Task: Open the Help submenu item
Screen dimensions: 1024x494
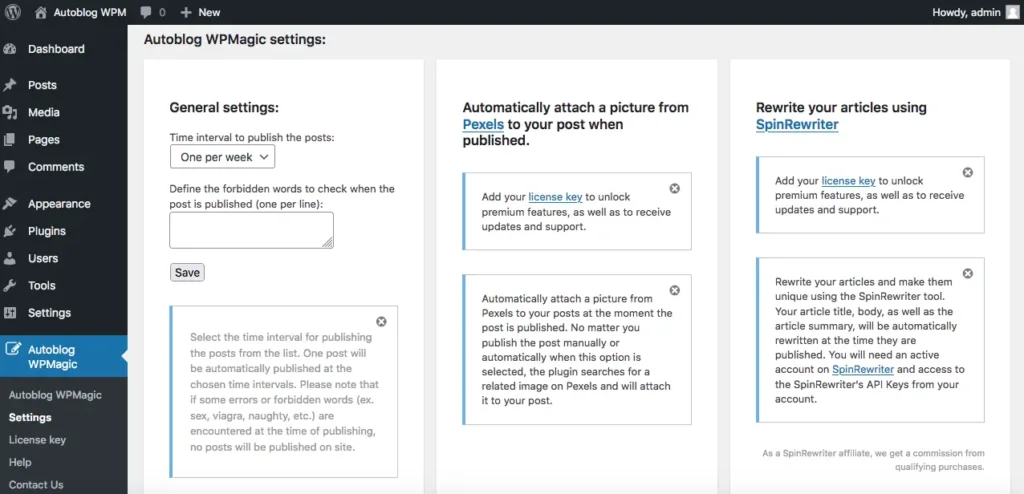Action: (20, 462)
